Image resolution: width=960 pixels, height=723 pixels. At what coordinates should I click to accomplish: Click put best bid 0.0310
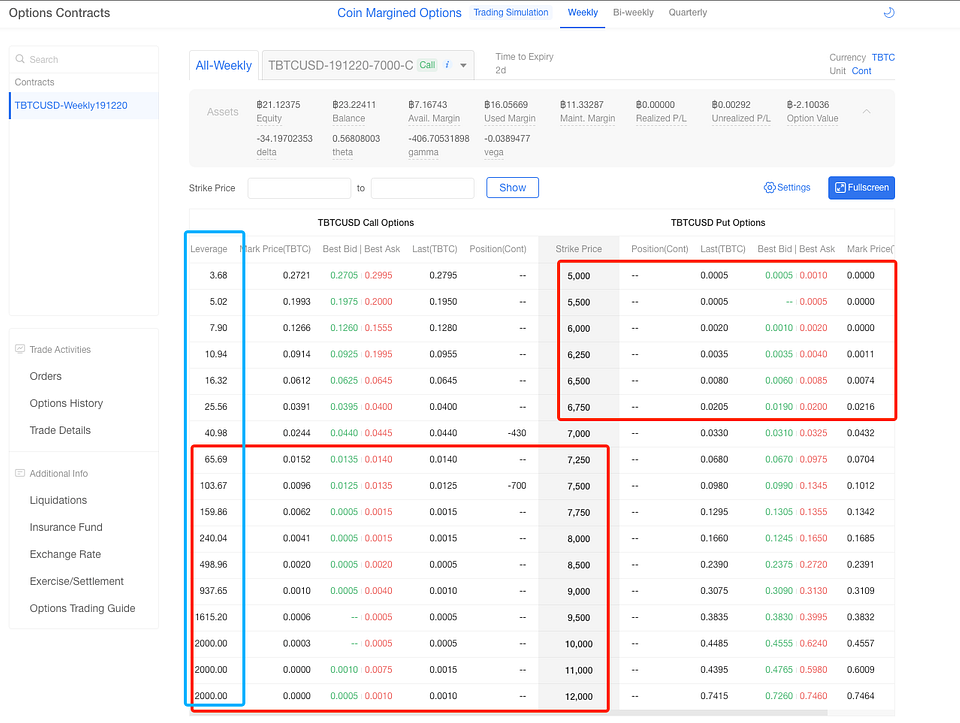tap(779, 433)
